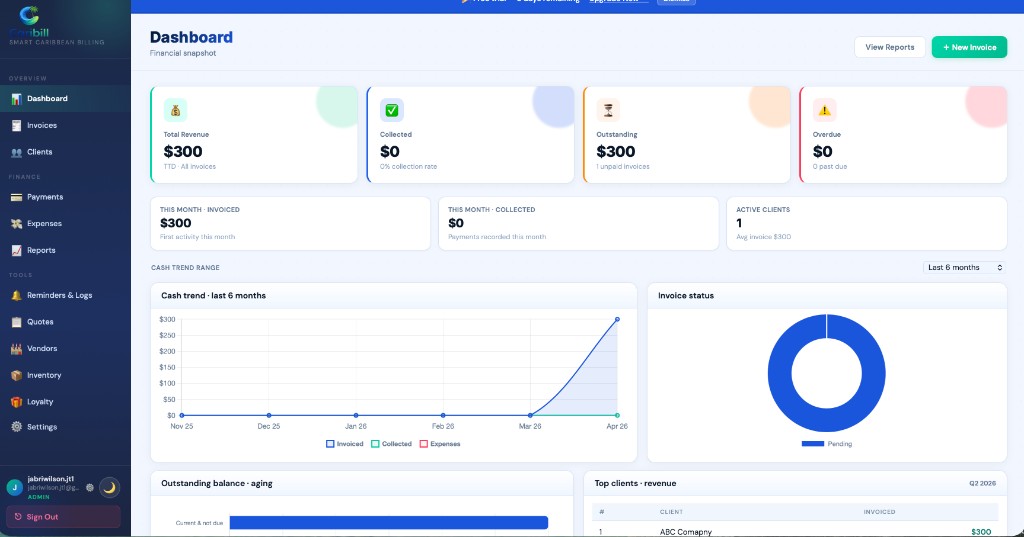Image resolution: width=1024 pixels, height=537 pixels.
Task: Click 'Cash trend · last 6 months' title
Action: pos(214,296)
